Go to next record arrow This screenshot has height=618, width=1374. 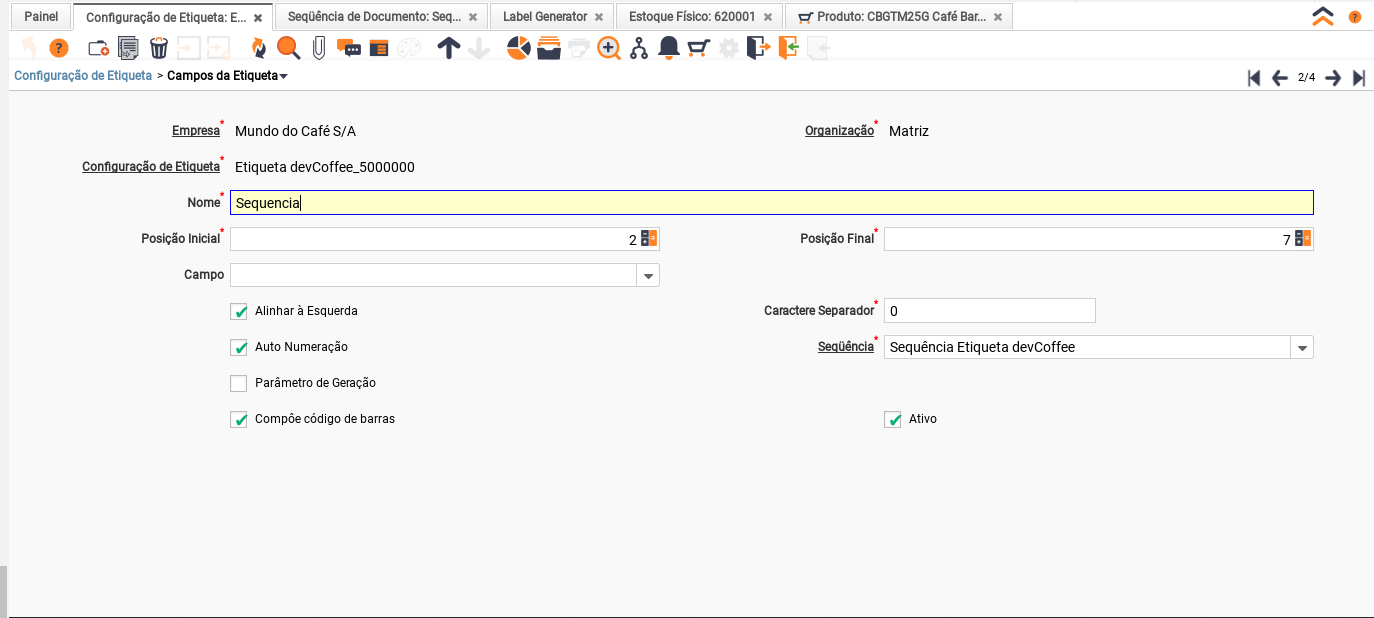(1333, 78)
